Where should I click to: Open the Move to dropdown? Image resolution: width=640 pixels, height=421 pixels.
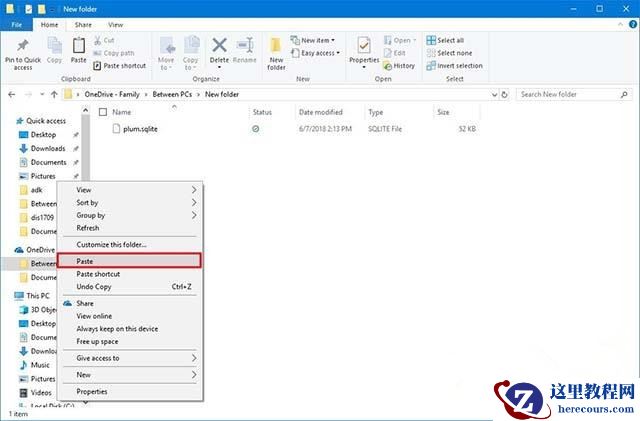point(166,63)
